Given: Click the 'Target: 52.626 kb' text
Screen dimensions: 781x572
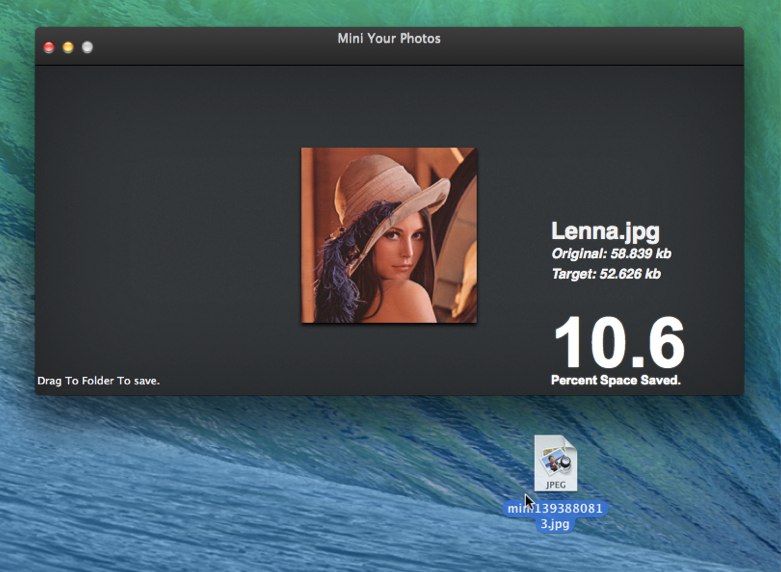Looking at the screenshot, I should tap(606, 274).
